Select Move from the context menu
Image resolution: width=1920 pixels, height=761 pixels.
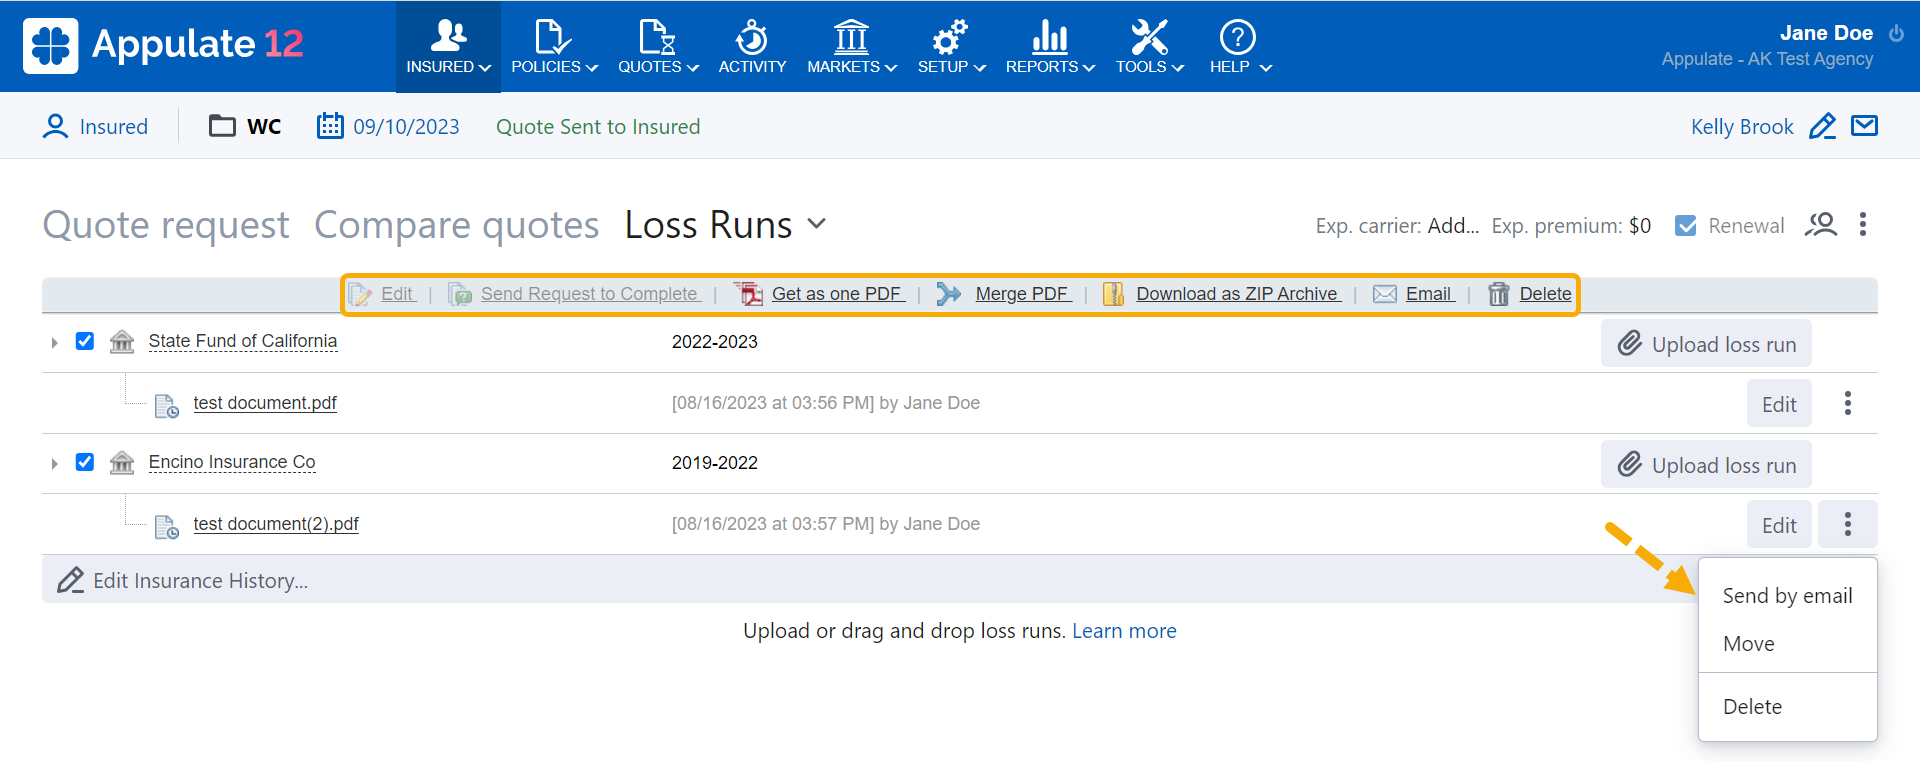coord(1788,644)
